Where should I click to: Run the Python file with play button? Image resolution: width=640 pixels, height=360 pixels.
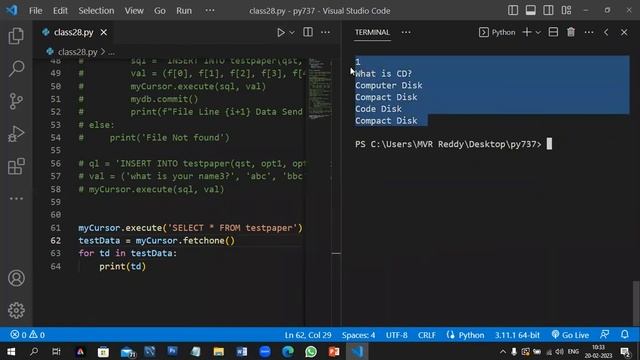(x=281, y=32)
